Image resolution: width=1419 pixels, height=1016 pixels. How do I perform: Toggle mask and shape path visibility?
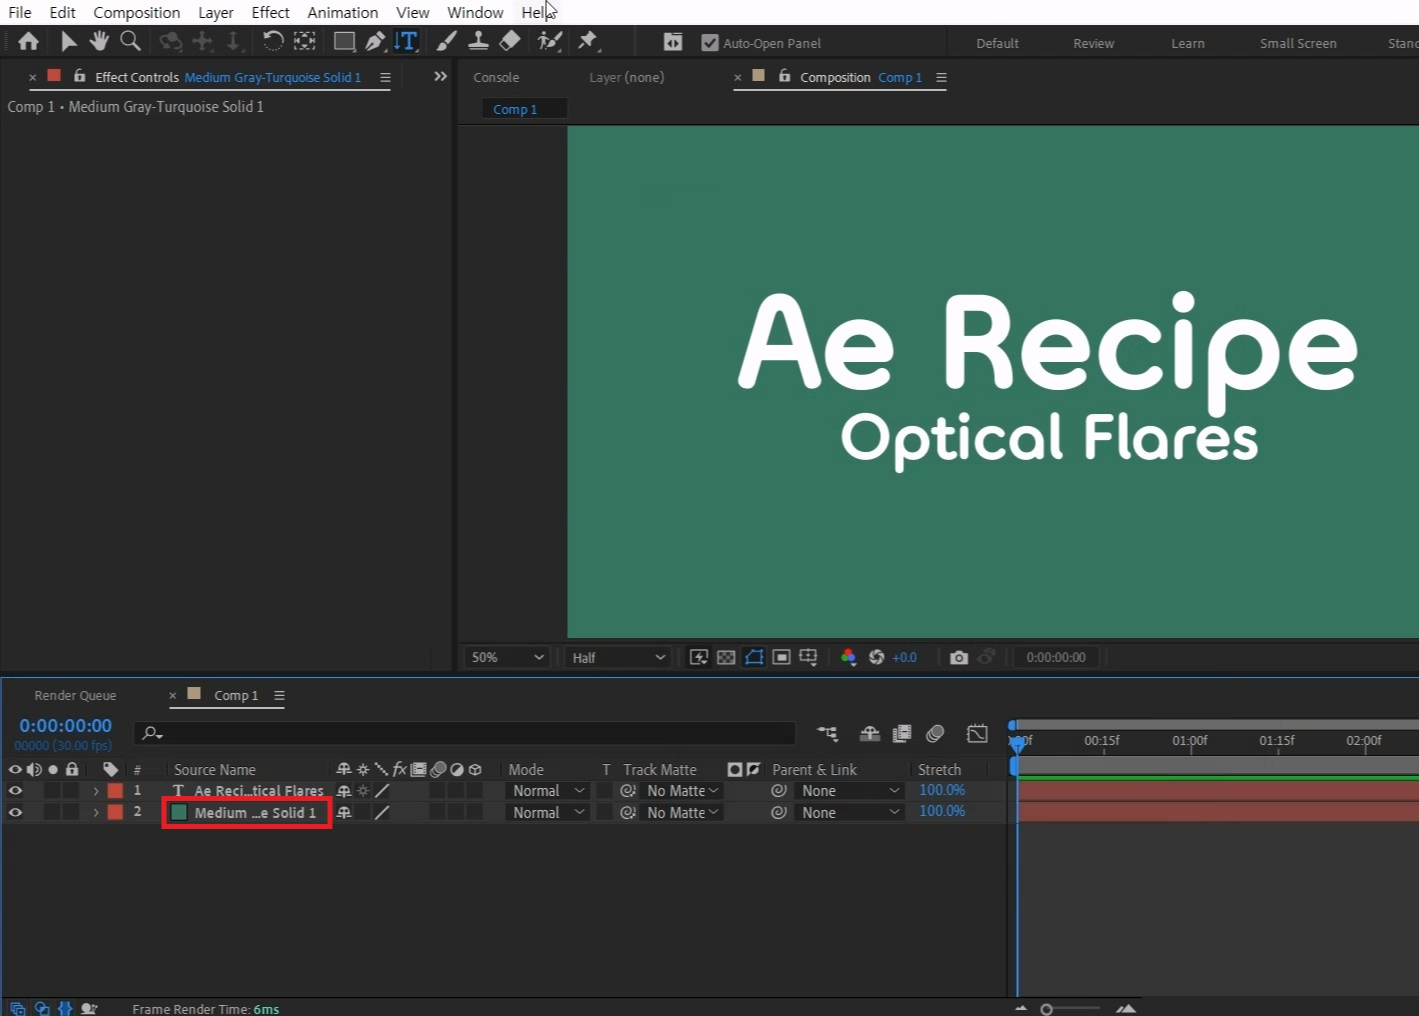[x=754, y=657]
